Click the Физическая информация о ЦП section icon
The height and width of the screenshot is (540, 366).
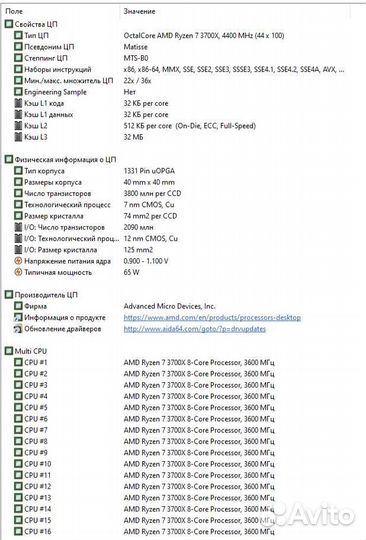(x=9, y=159)
